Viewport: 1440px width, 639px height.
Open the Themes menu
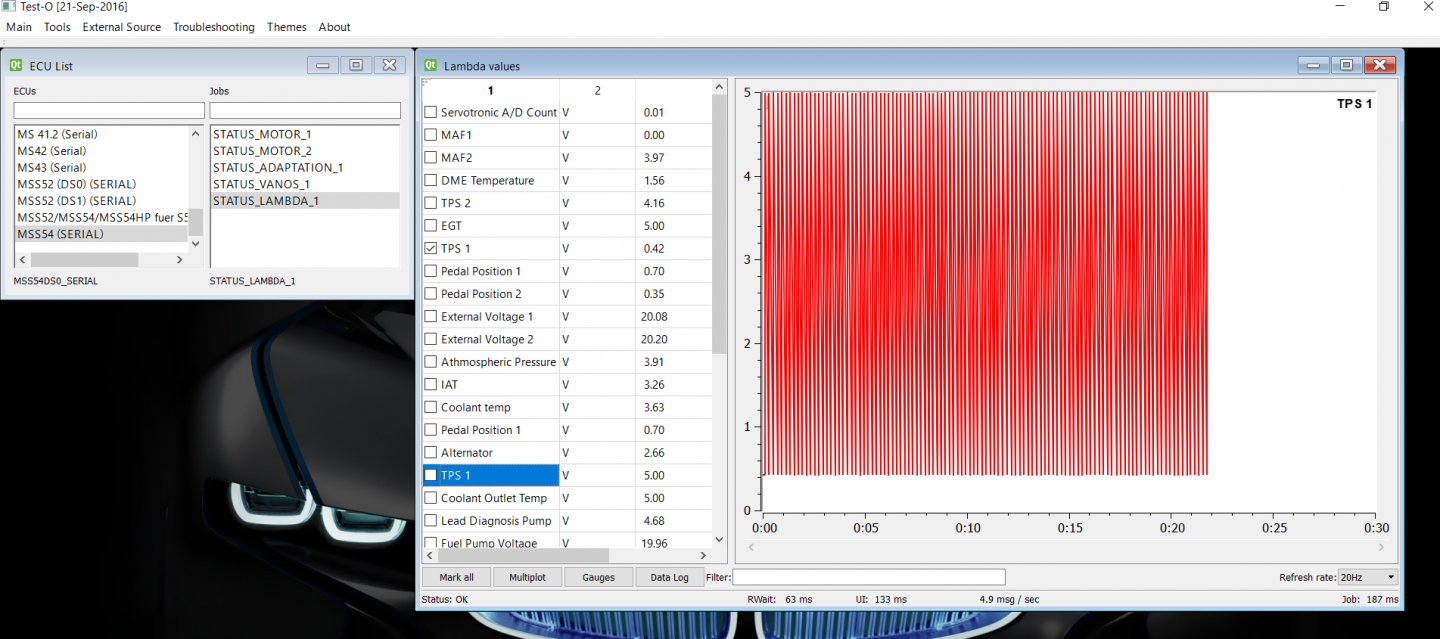pos(286,27)
